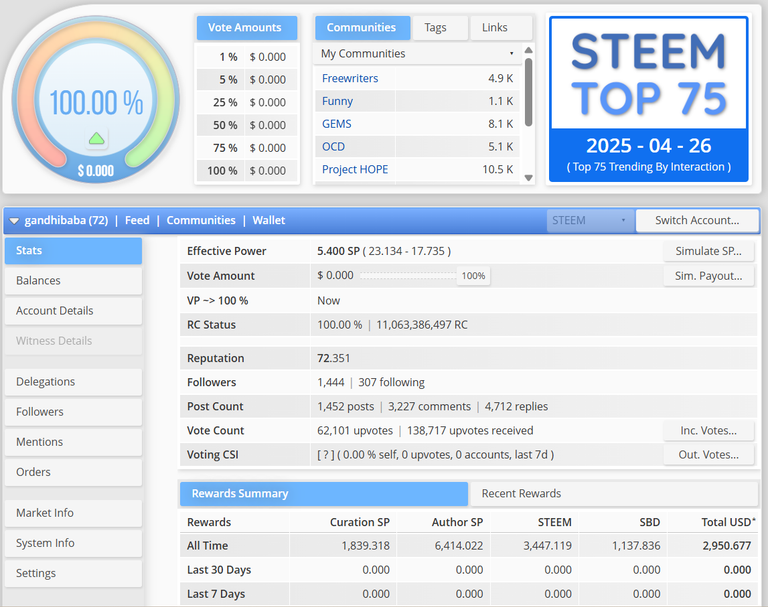
Task: Switch to the Communities tab
Action: click(362, 28)
